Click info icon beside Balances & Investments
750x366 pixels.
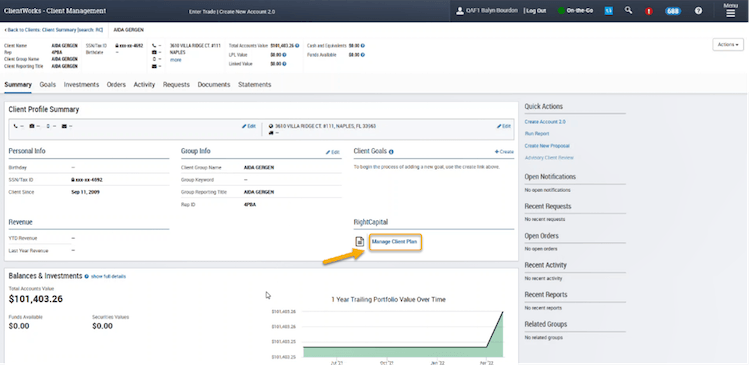(x=87, y=276)
